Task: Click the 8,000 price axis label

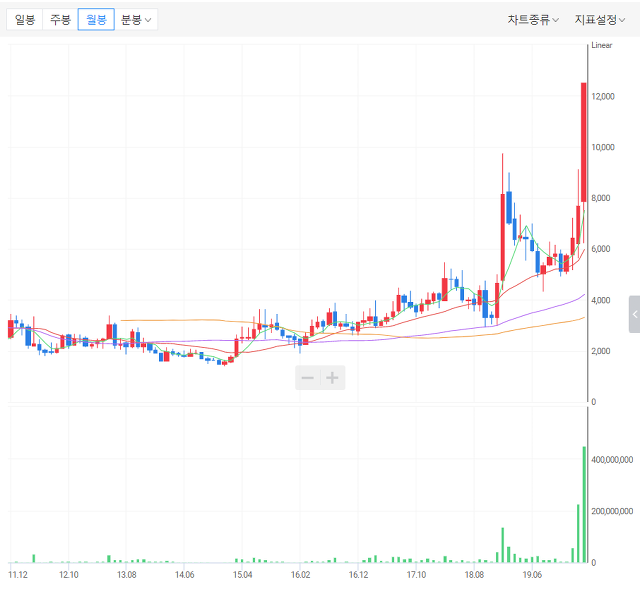Action: click(601, 198)
